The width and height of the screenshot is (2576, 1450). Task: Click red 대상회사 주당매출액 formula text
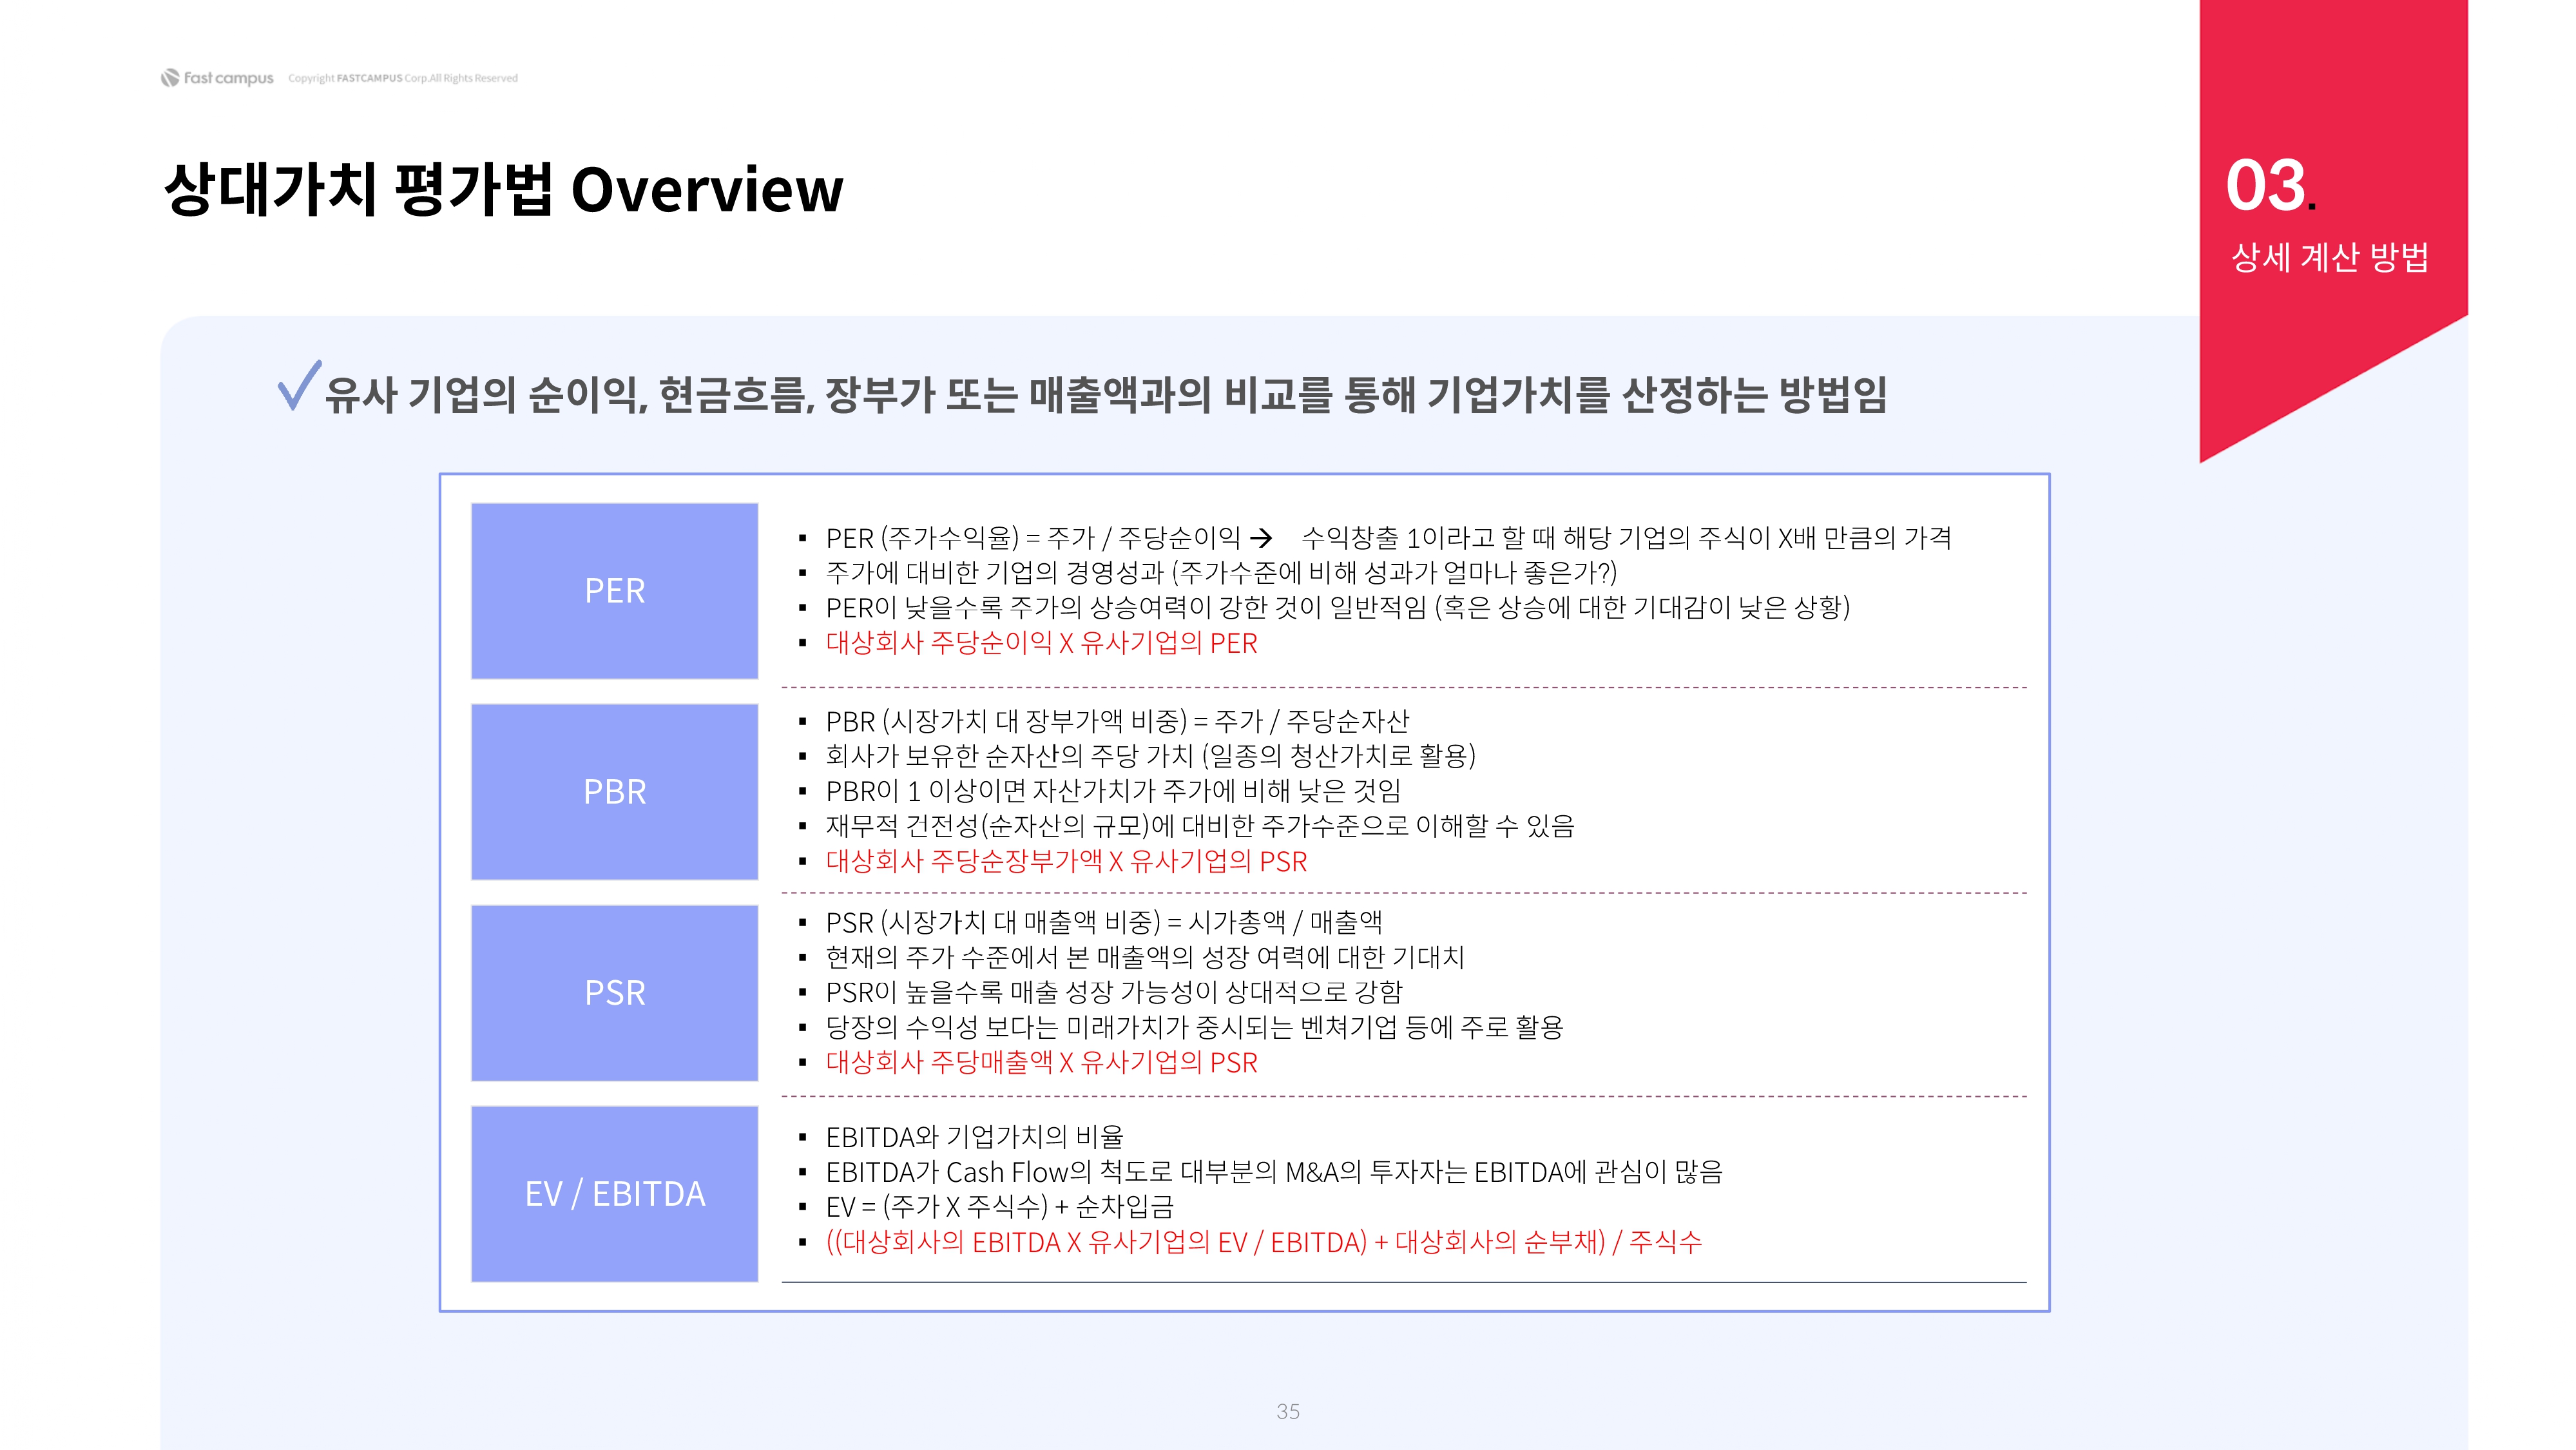coord(1041,1062)
